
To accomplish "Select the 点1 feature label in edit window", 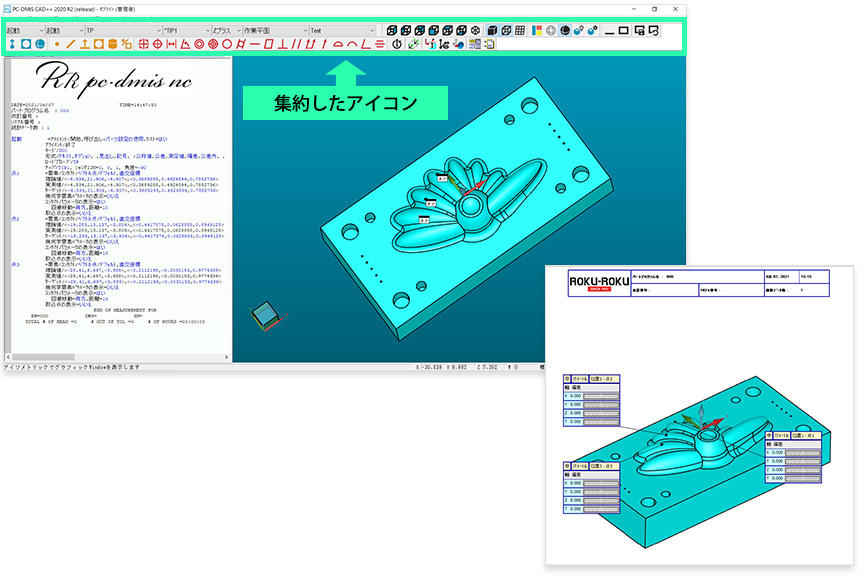I will click(15, 173).
